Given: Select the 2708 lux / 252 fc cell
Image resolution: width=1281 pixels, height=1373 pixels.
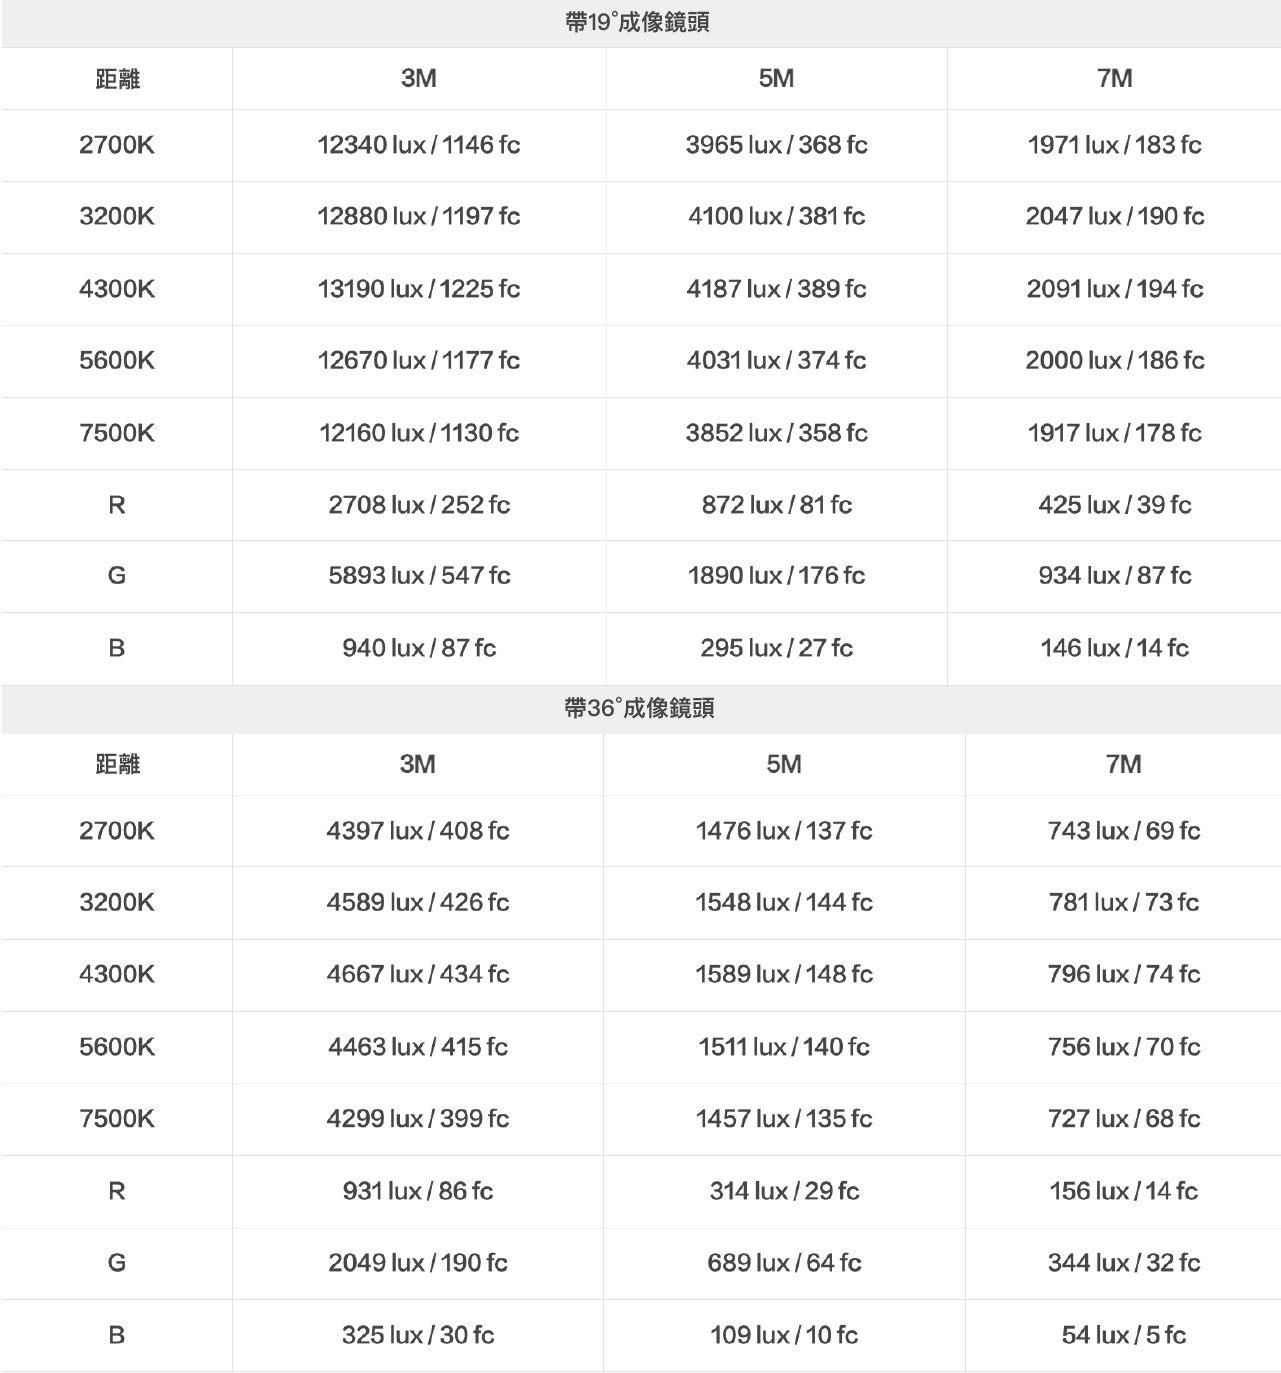Looking at the screenshot, I should (x=419, y=505).
